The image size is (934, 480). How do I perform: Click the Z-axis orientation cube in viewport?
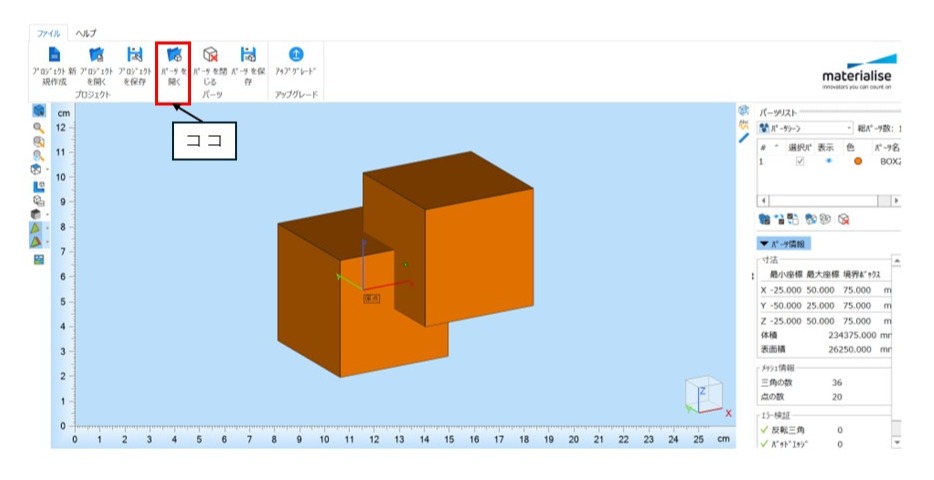pos(701,394)
